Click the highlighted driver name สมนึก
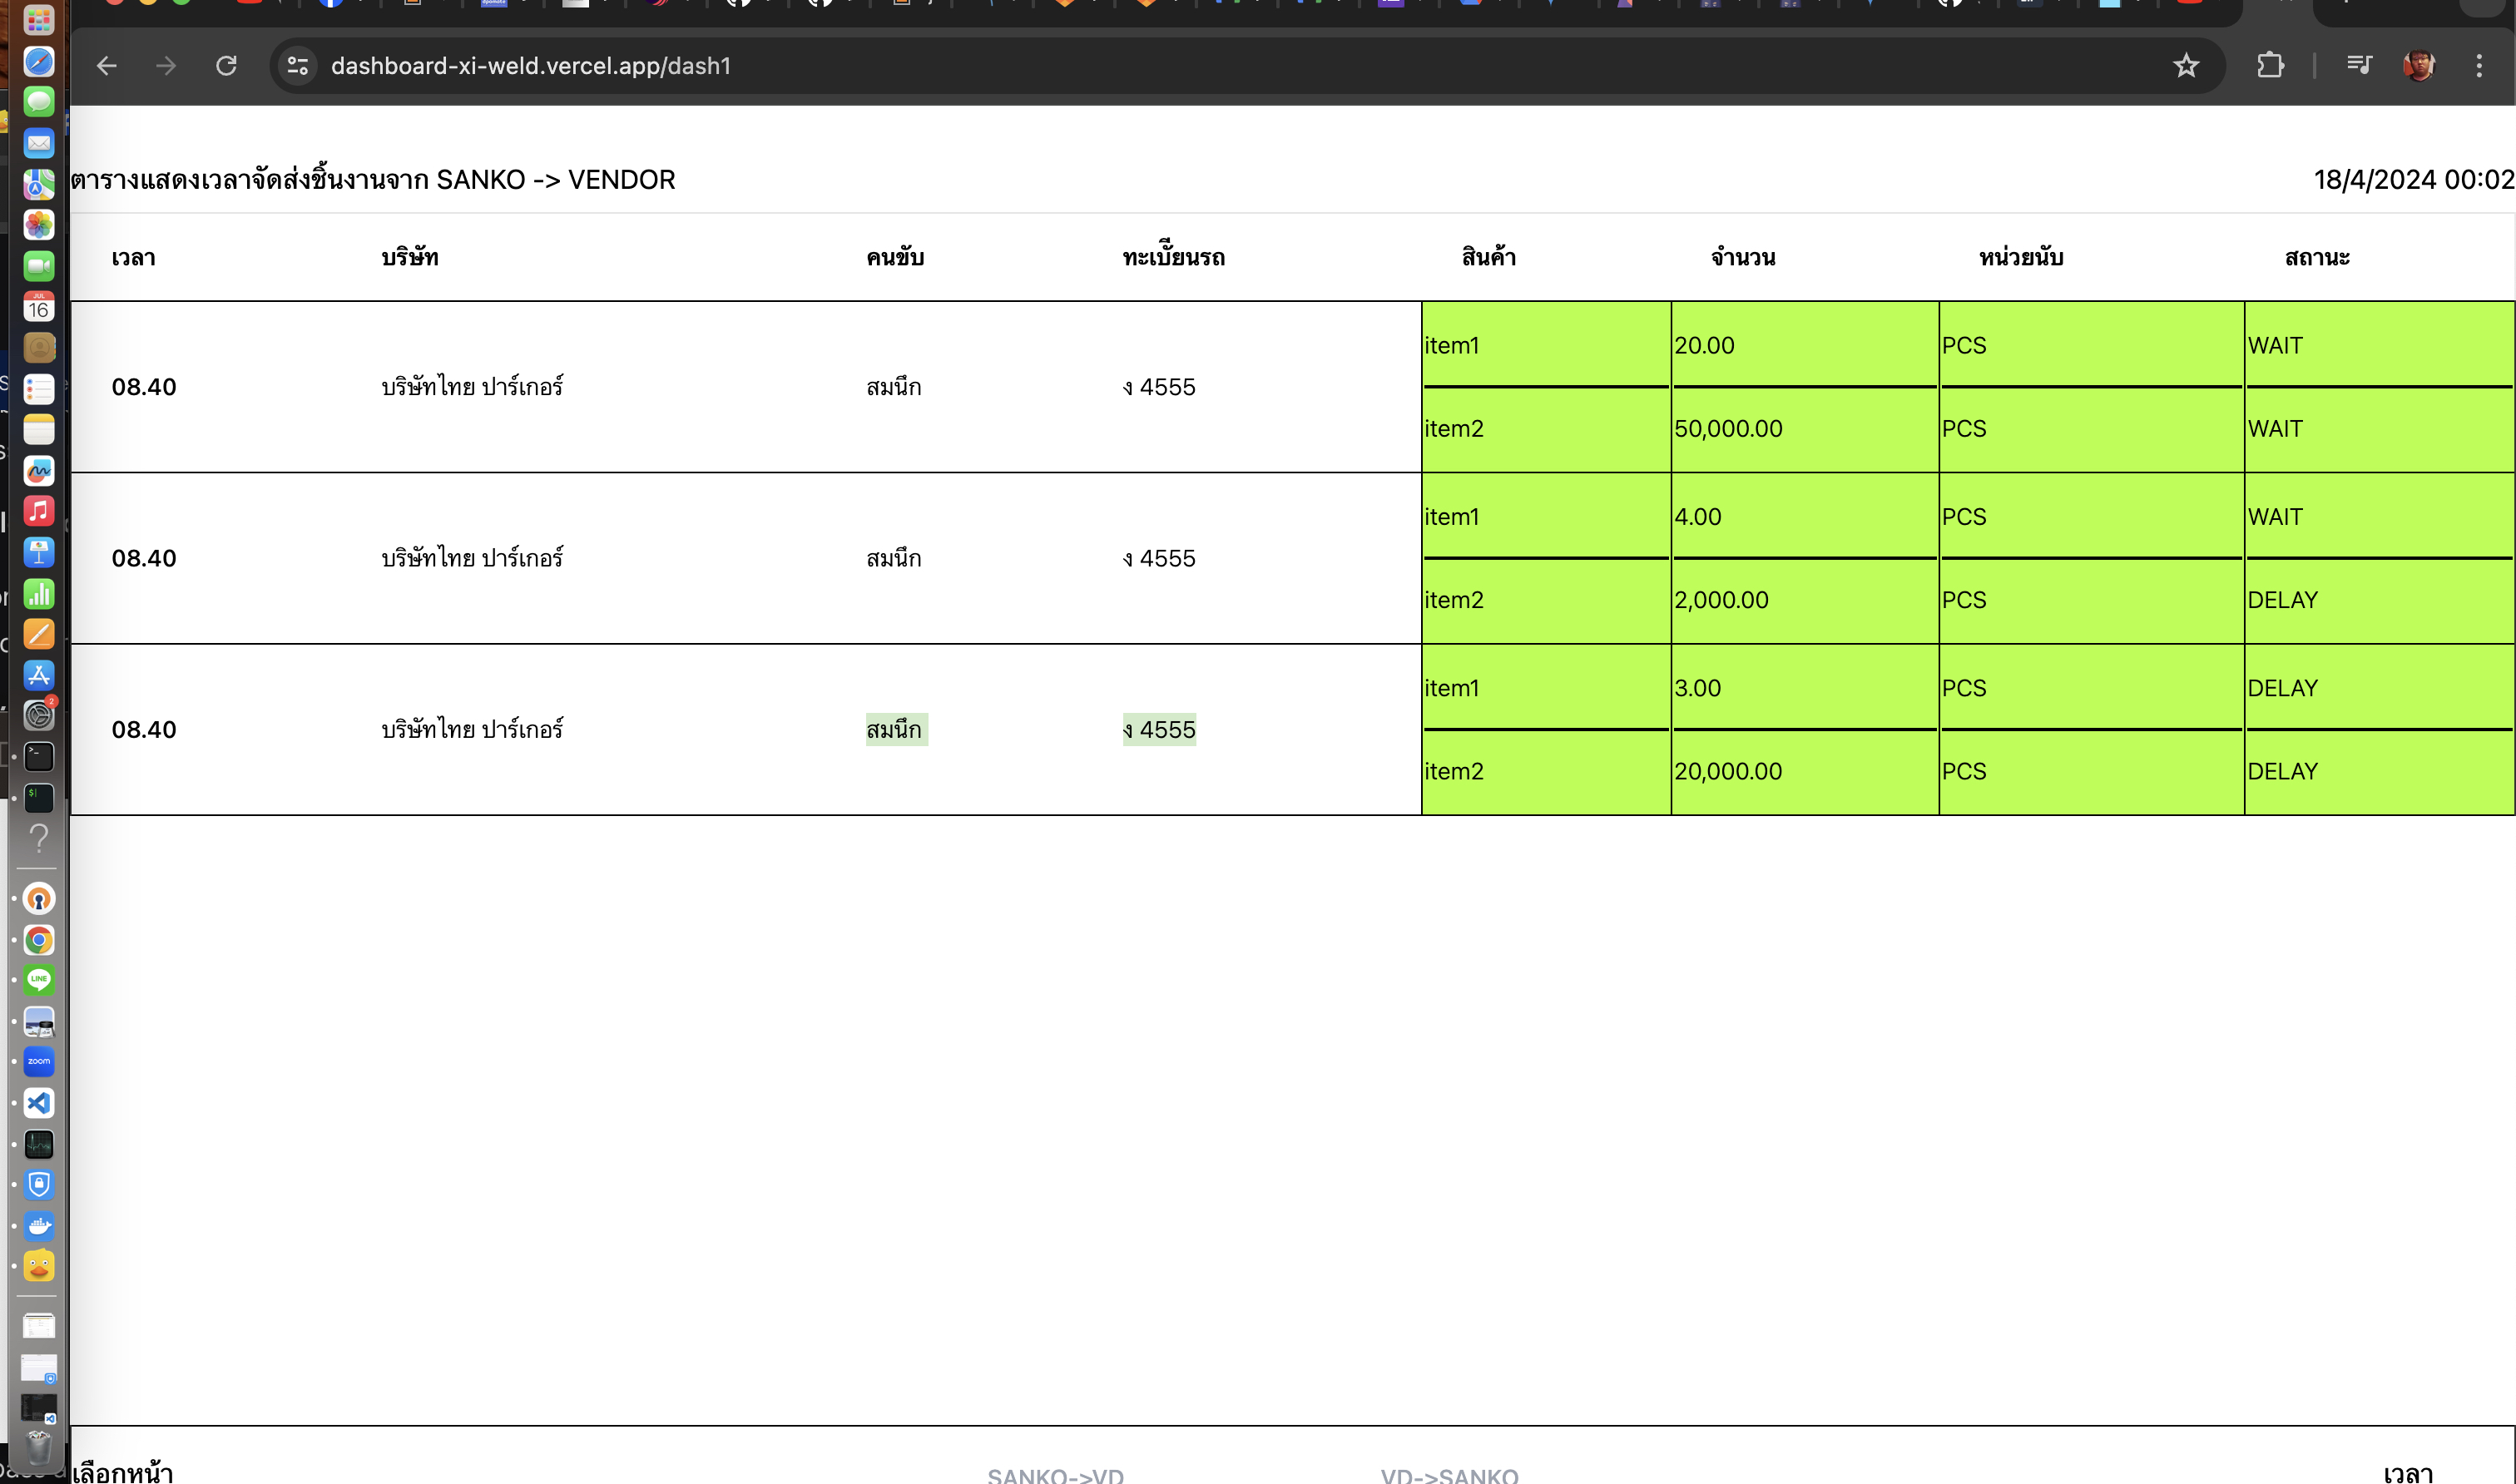 click(895, 730)
